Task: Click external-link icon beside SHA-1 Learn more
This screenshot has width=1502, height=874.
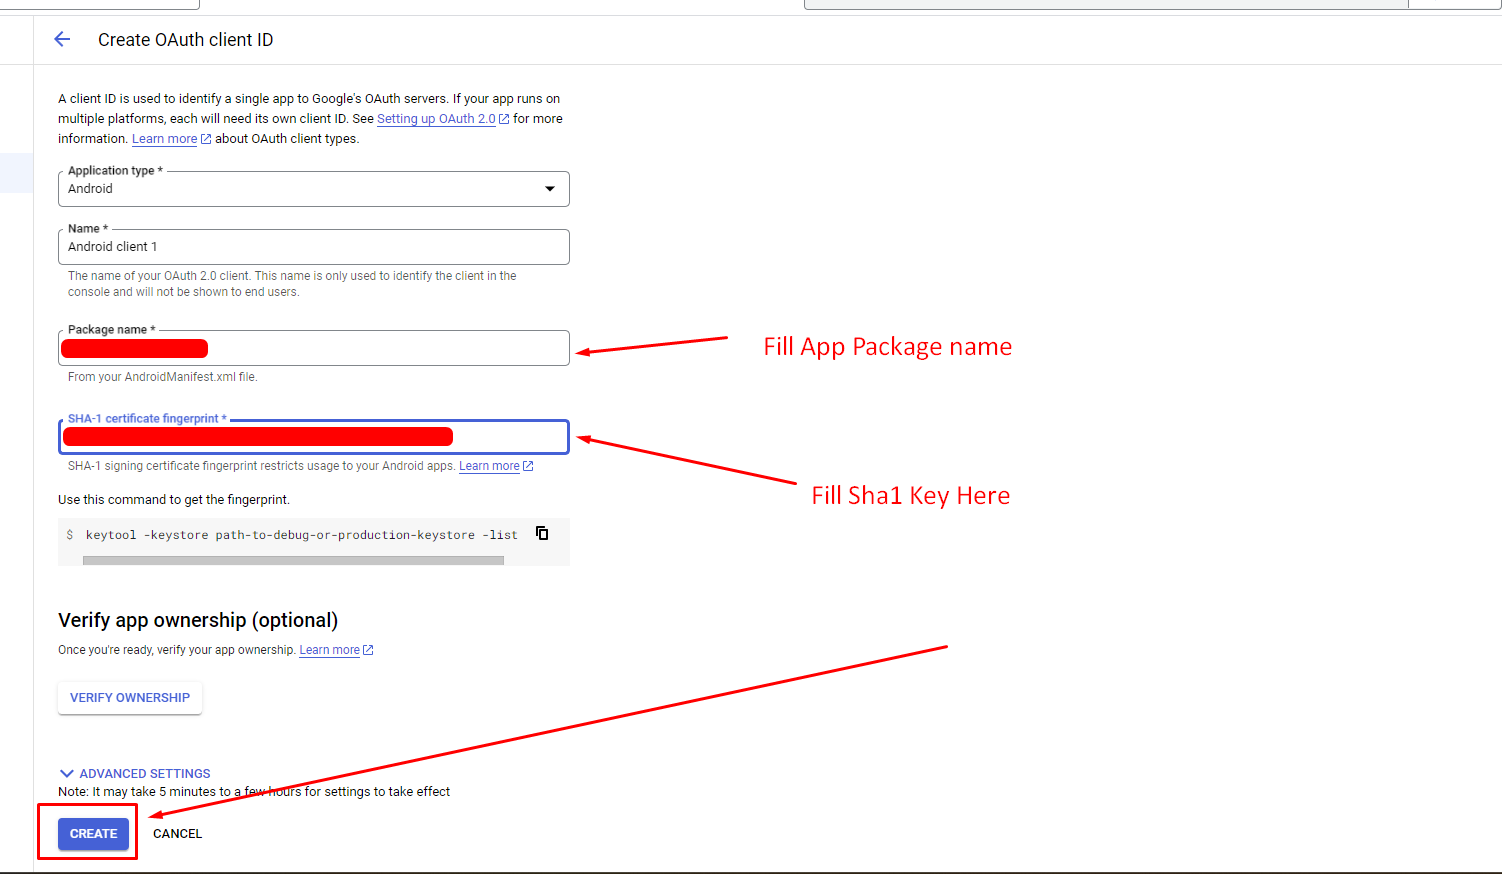Action: click(x=528, y=466)
